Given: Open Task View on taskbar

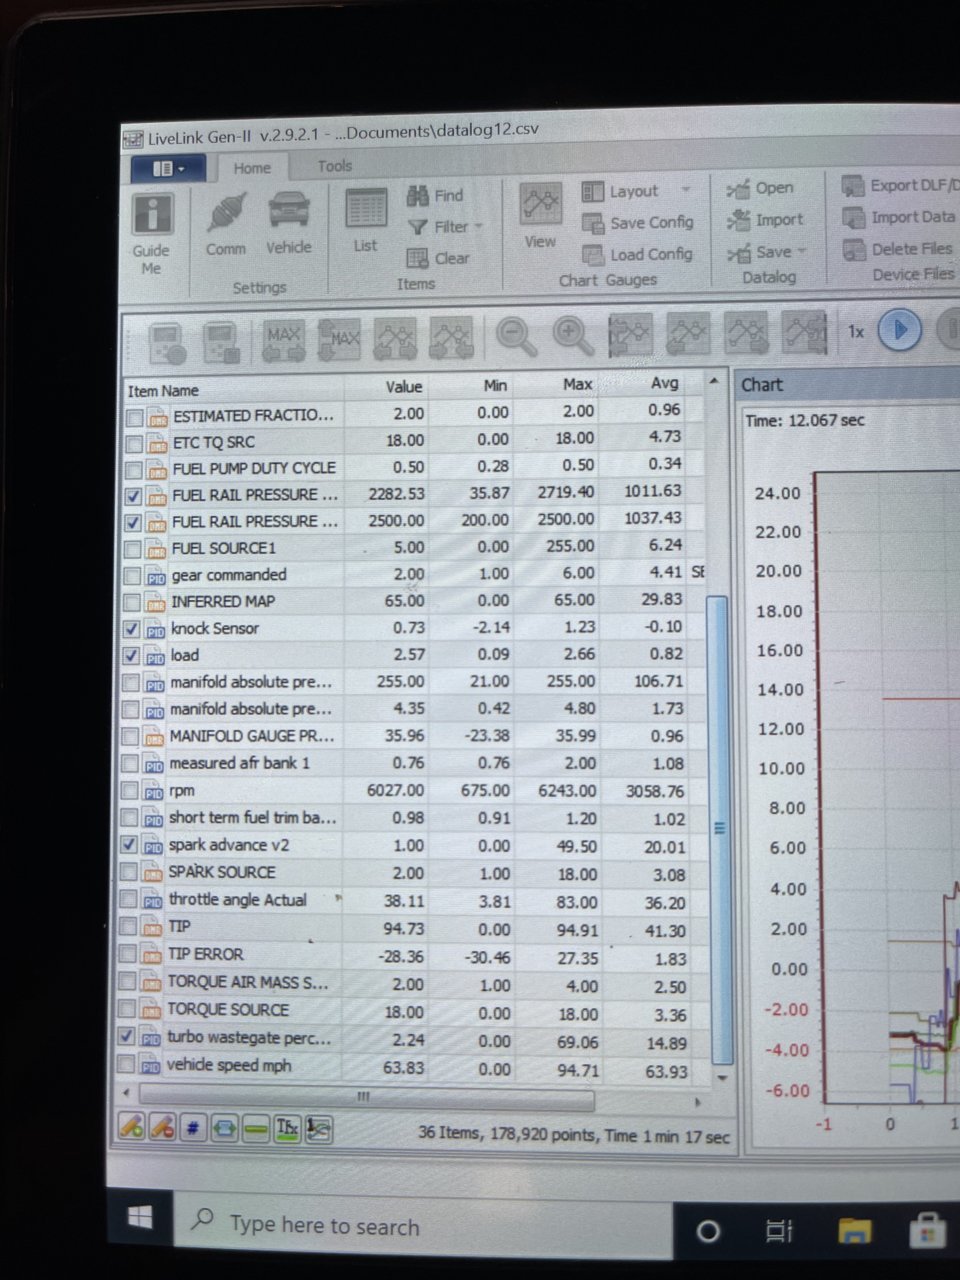Looking at the screenshot, I should (779, 1231).
